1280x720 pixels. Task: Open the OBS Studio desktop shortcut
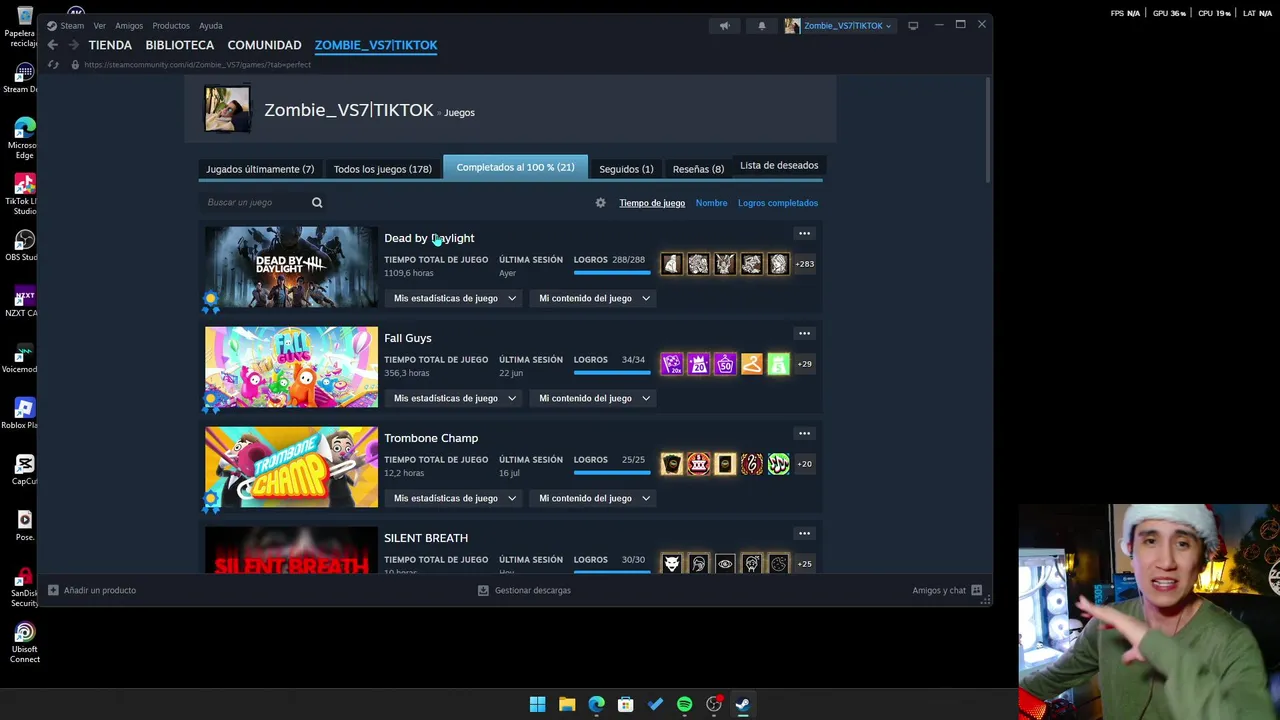(24, 245)
